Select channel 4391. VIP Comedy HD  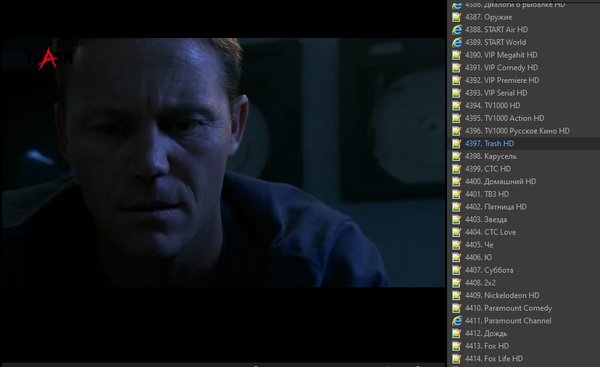(x=501, y=68)
